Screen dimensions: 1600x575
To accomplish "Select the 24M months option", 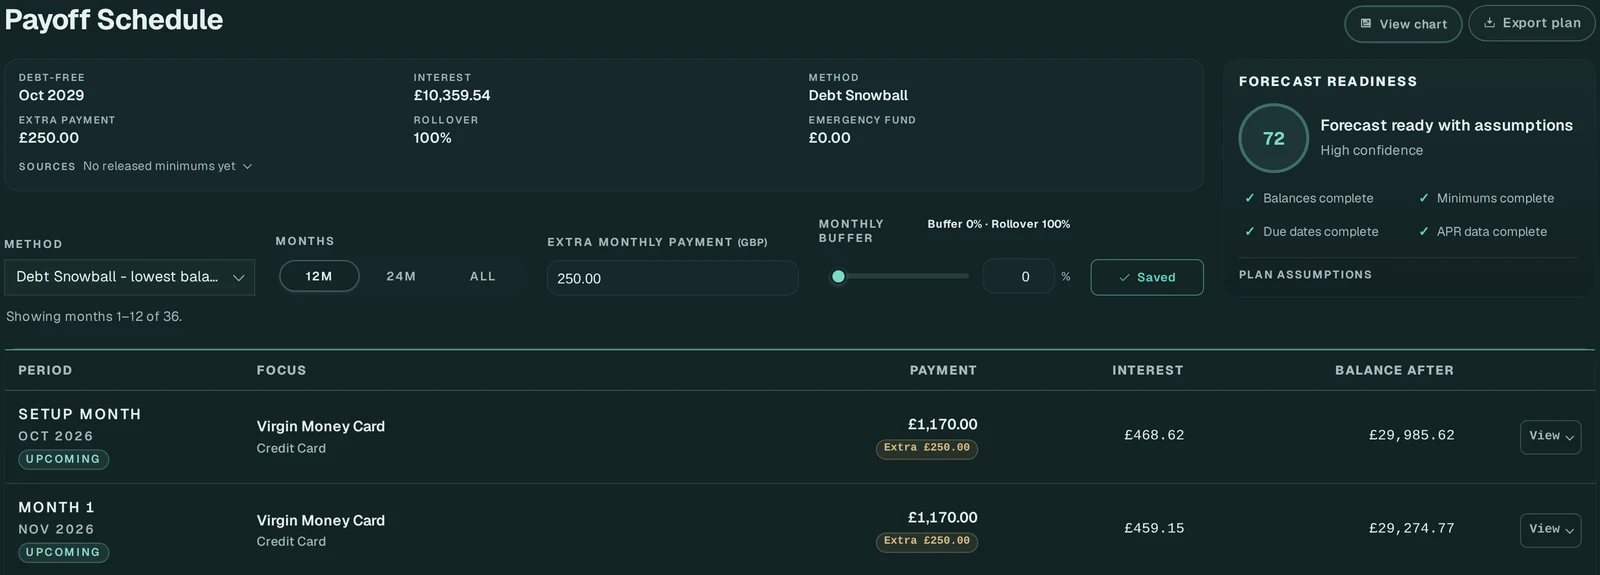I will pos(401,276).
